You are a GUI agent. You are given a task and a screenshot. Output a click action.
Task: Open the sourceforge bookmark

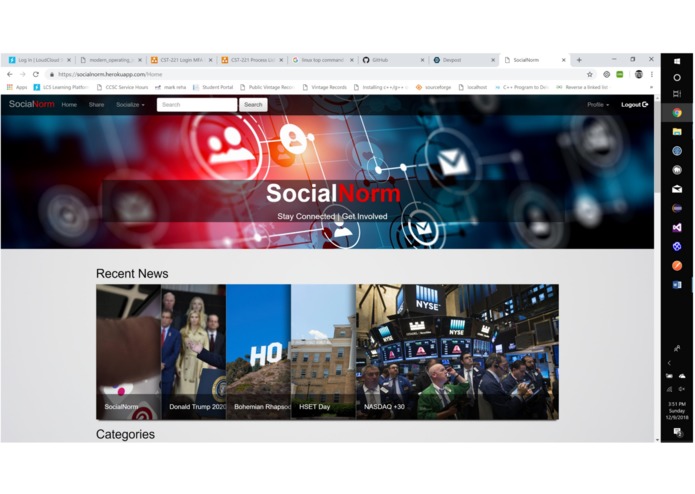(x=433, y=87)
